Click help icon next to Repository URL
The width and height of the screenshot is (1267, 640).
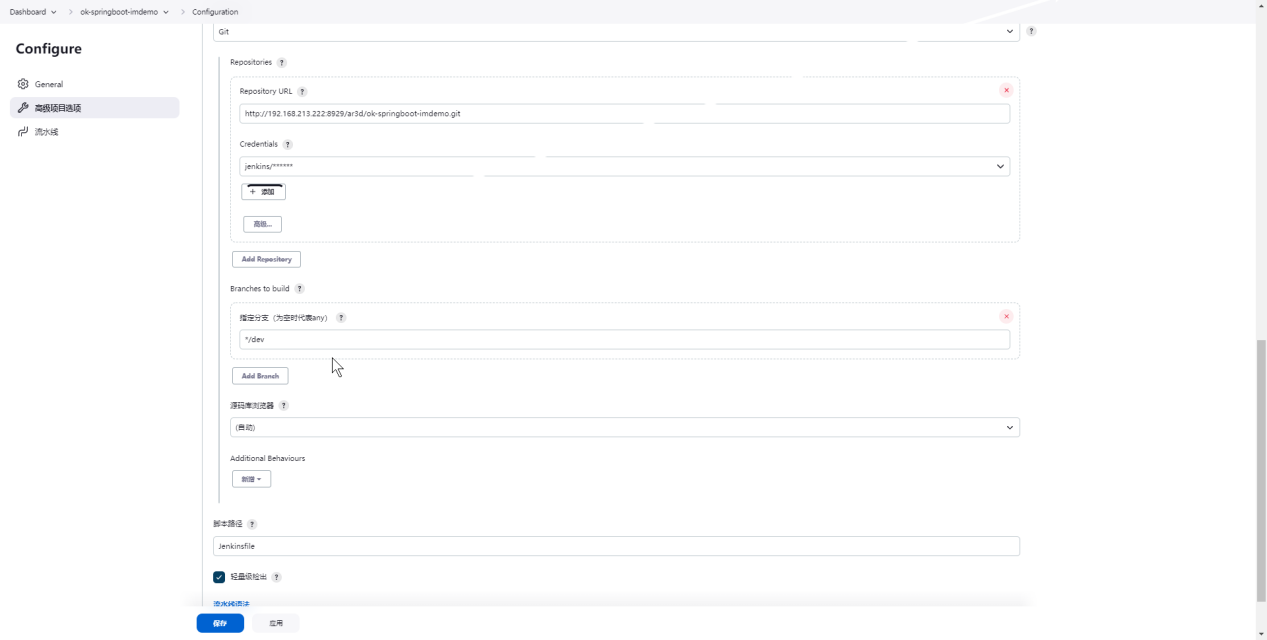(303, 92)
